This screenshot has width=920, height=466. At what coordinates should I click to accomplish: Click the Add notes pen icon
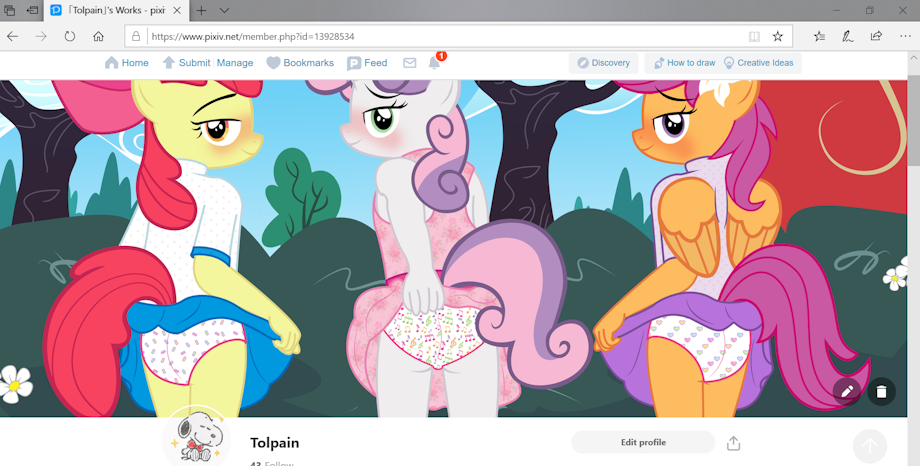tap(847, 36)
